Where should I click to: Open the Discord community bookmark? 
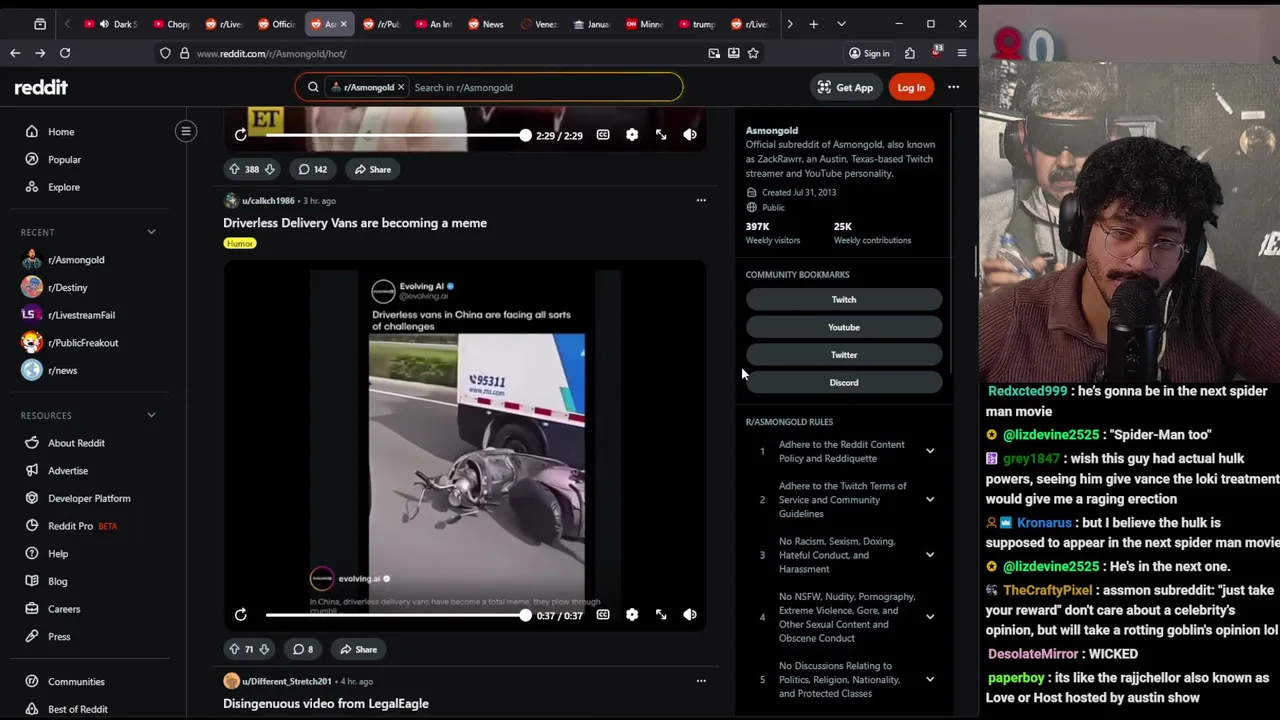(x=844, y=382)
